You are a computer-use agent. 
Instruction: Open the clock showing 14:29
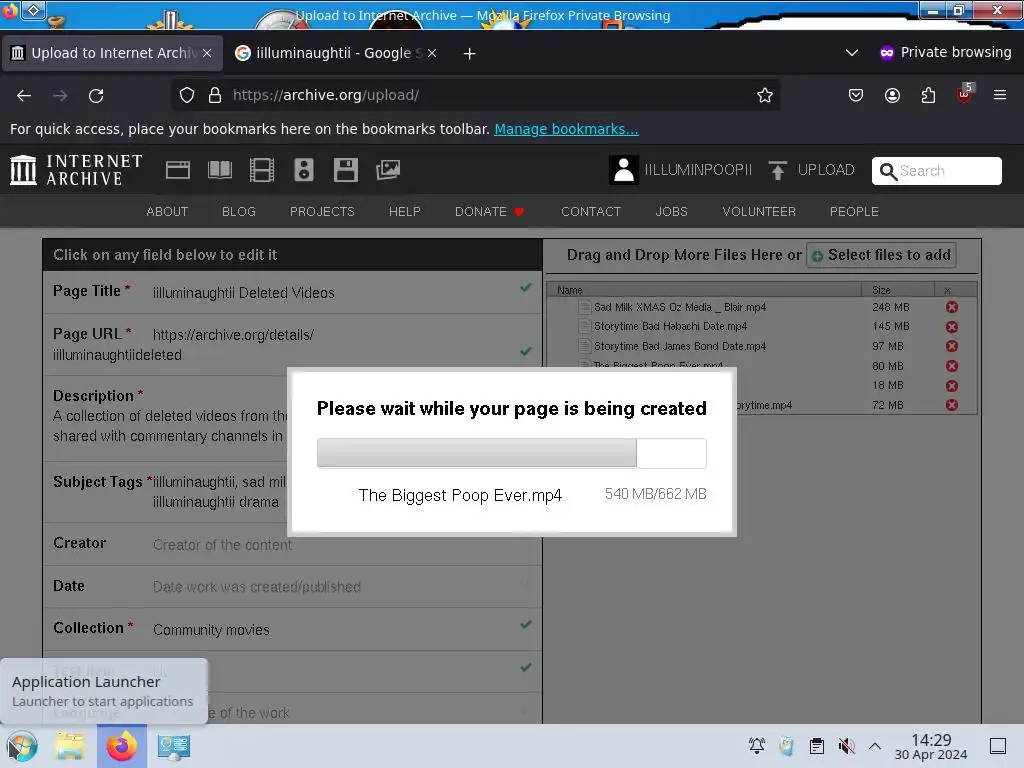tap(931, 746)
